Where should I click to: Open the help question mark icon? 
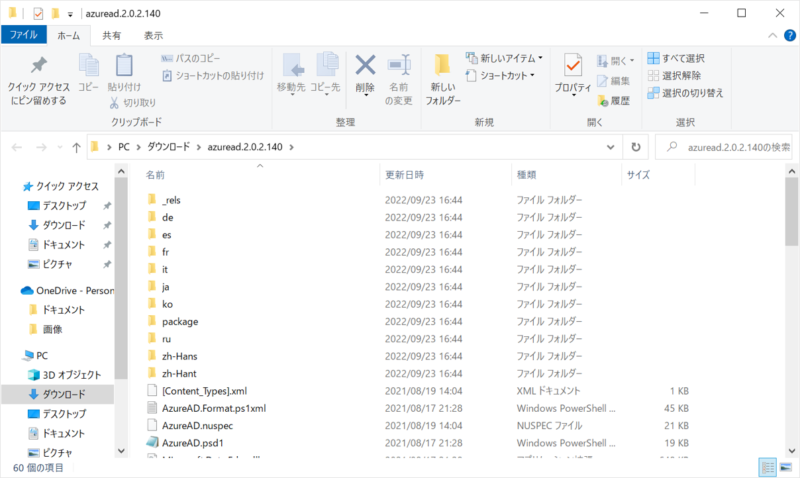[x=788, y=35]
